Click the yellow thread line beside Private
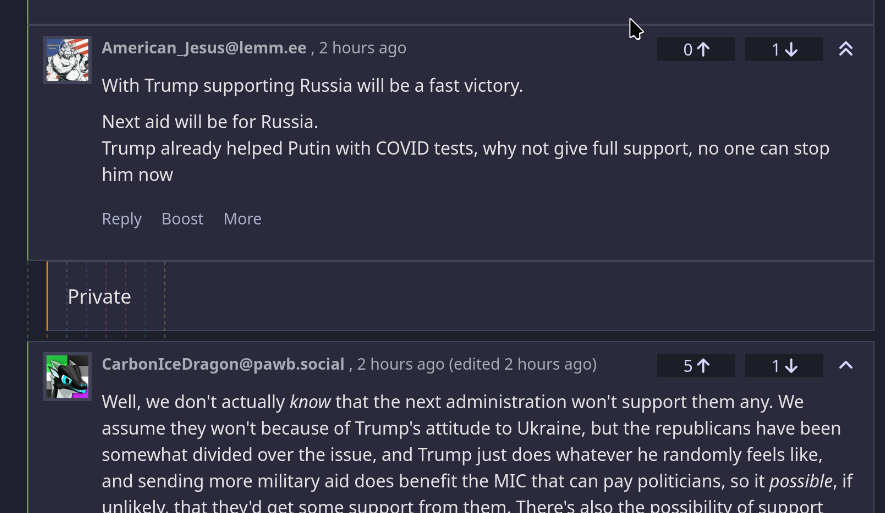 [47, 297]
